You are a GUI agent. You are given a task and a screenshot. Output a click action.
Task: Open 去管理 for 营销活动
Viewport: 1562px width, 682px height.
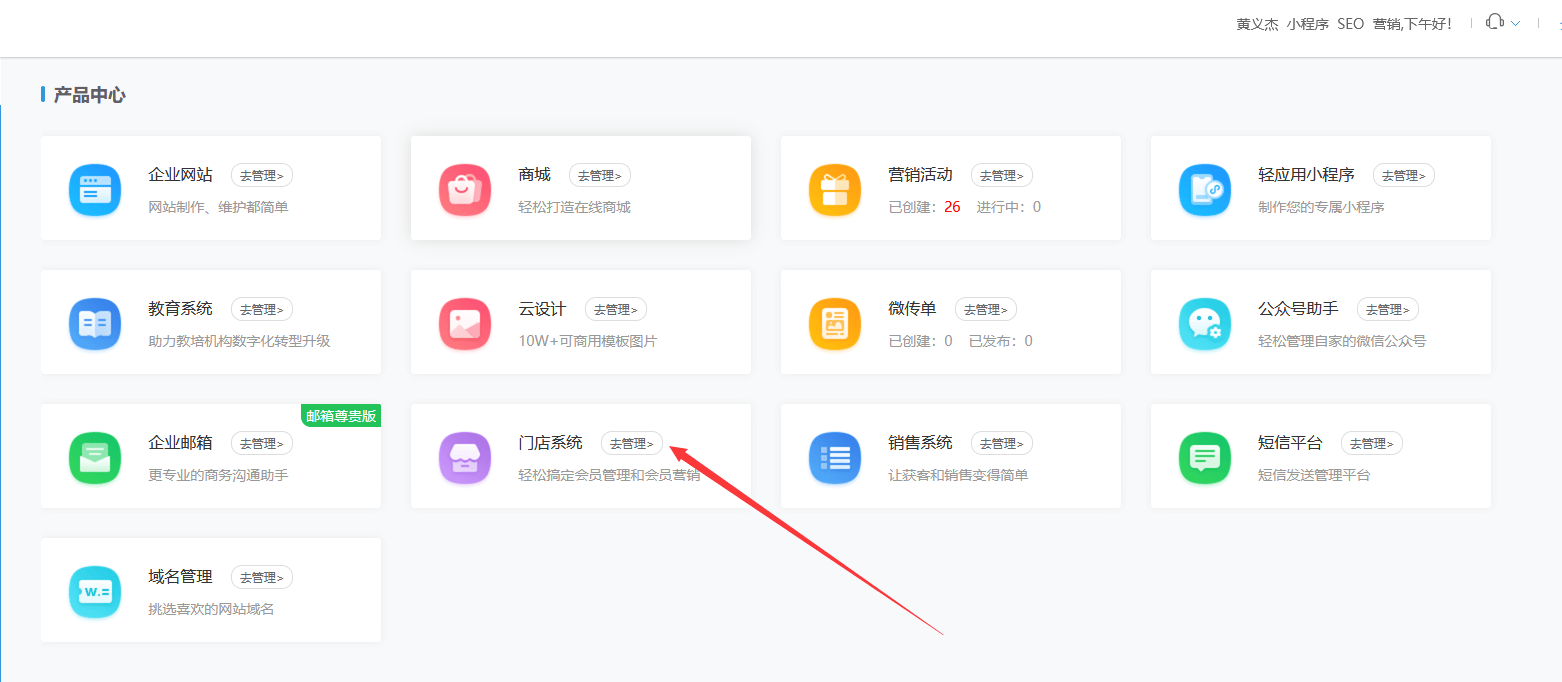1002,175
